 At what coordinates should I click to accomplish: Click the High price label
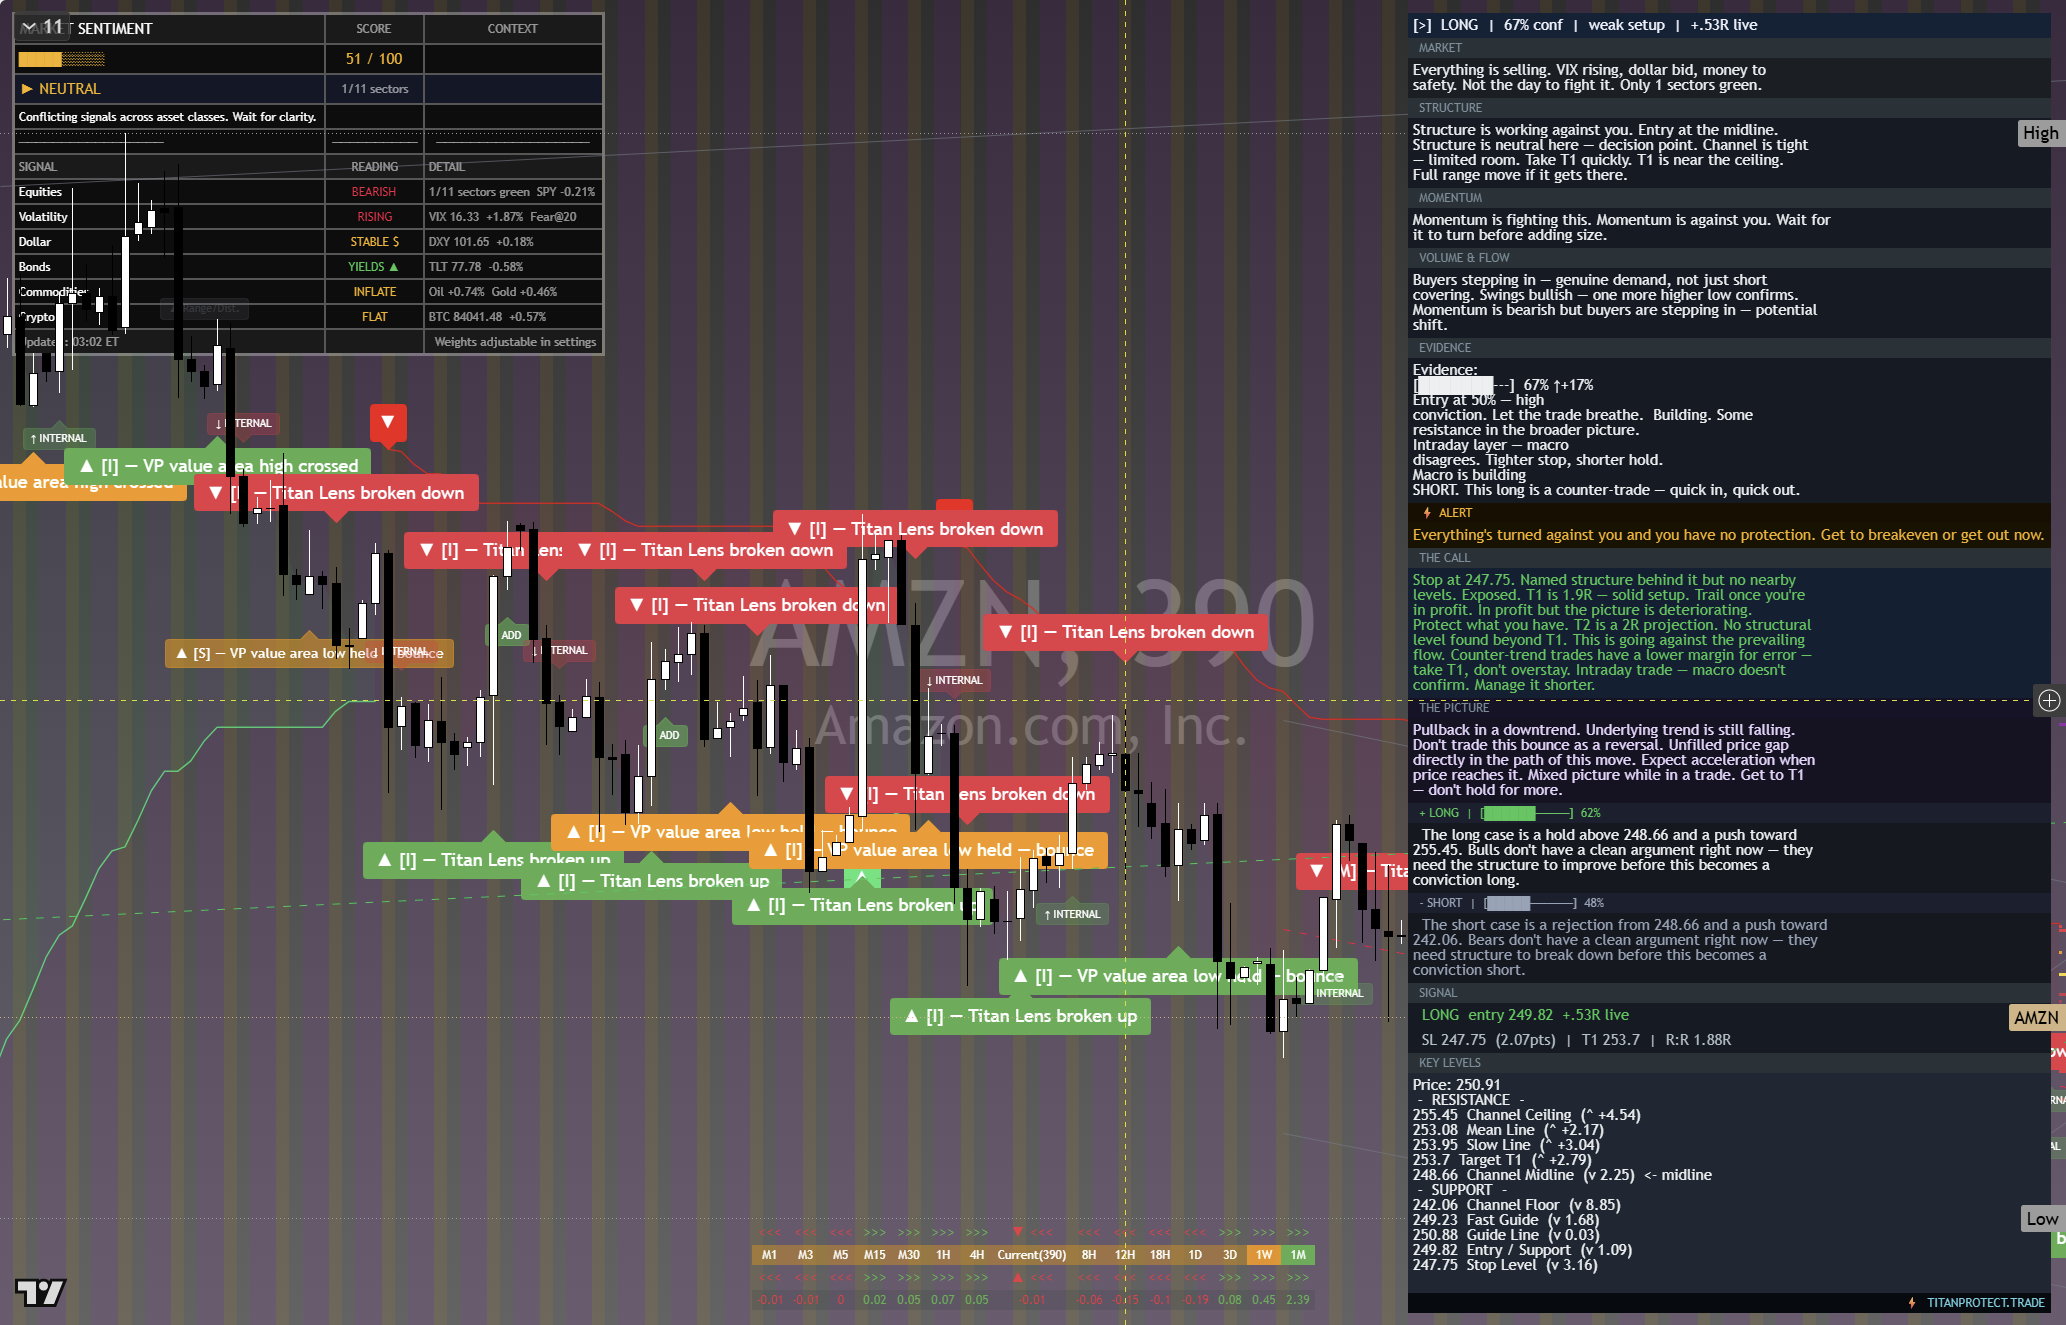2040,133
